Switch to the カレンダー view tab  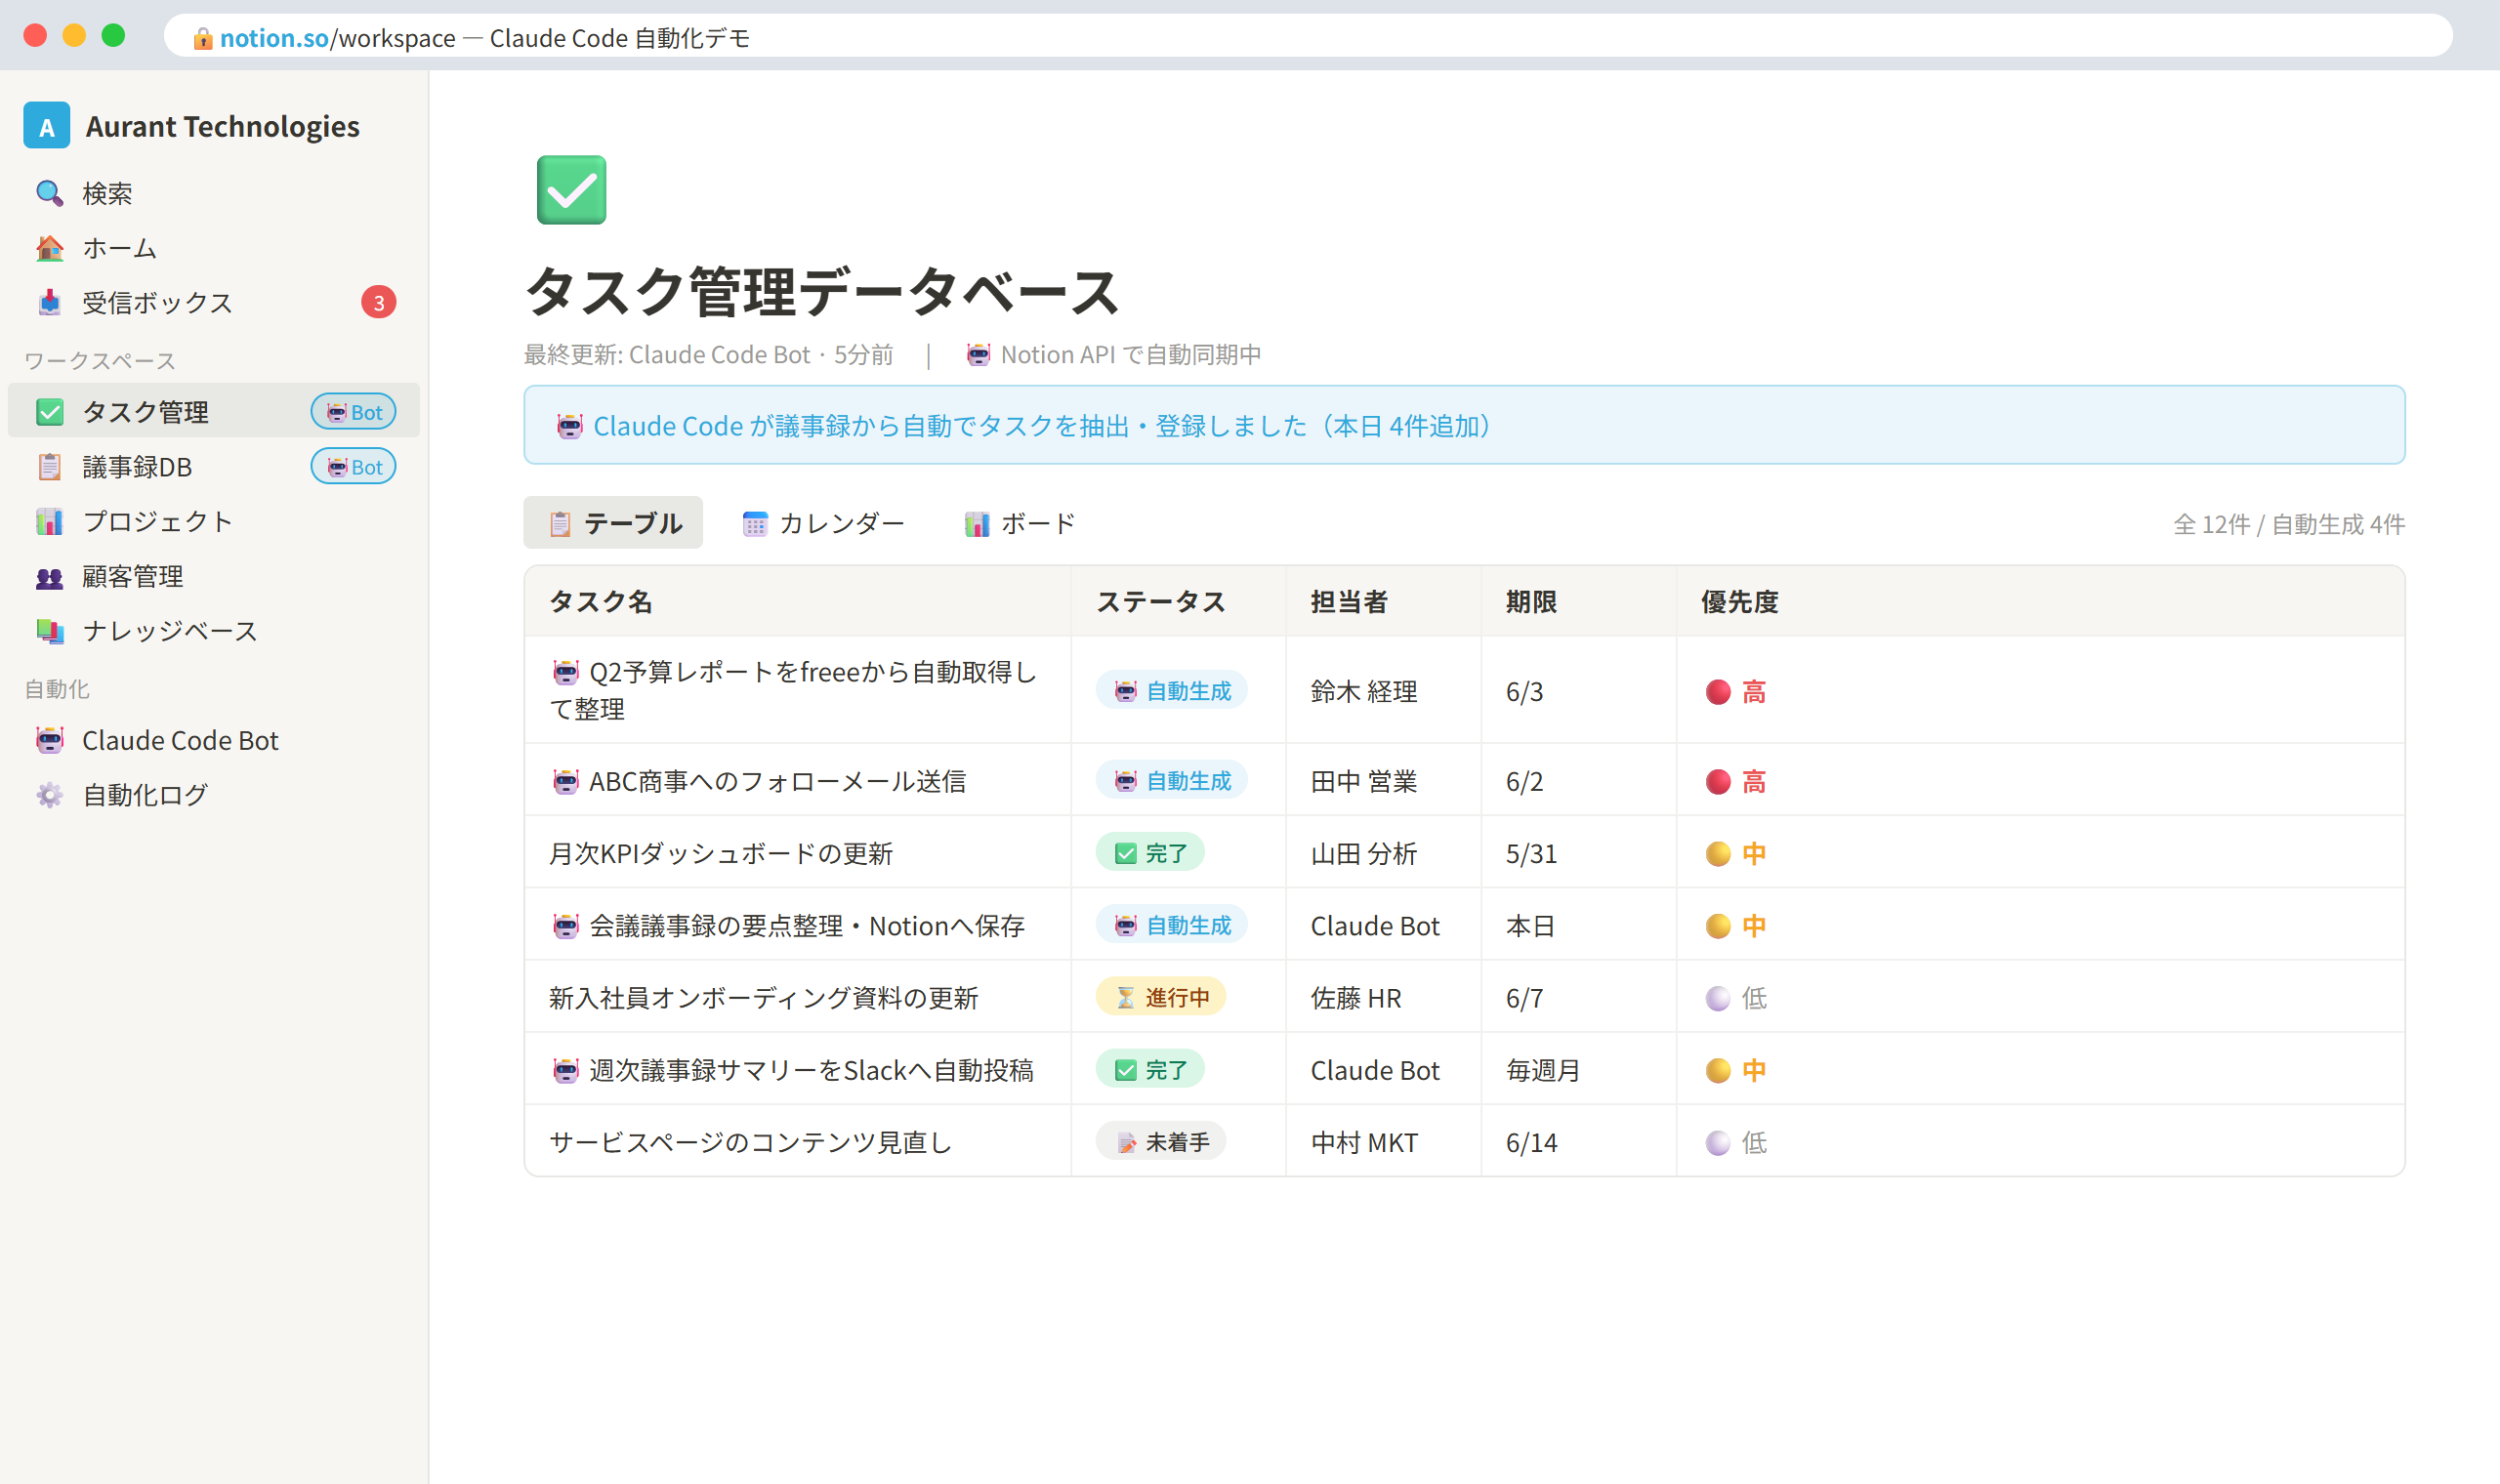tap(823, 523)
